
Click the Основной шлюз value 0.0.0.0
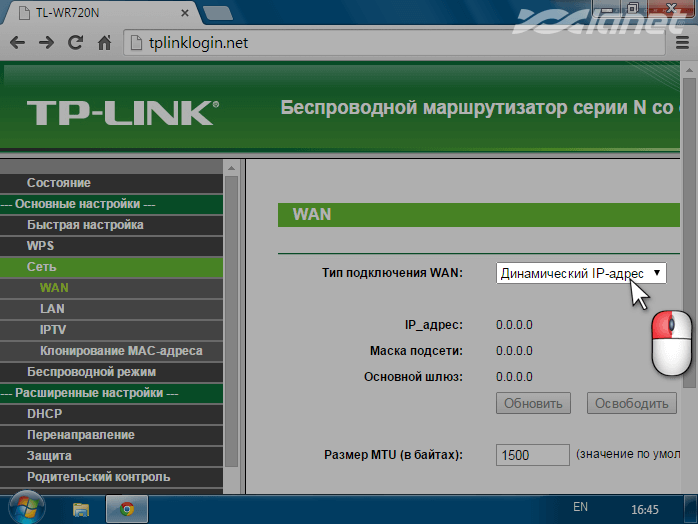514,377
